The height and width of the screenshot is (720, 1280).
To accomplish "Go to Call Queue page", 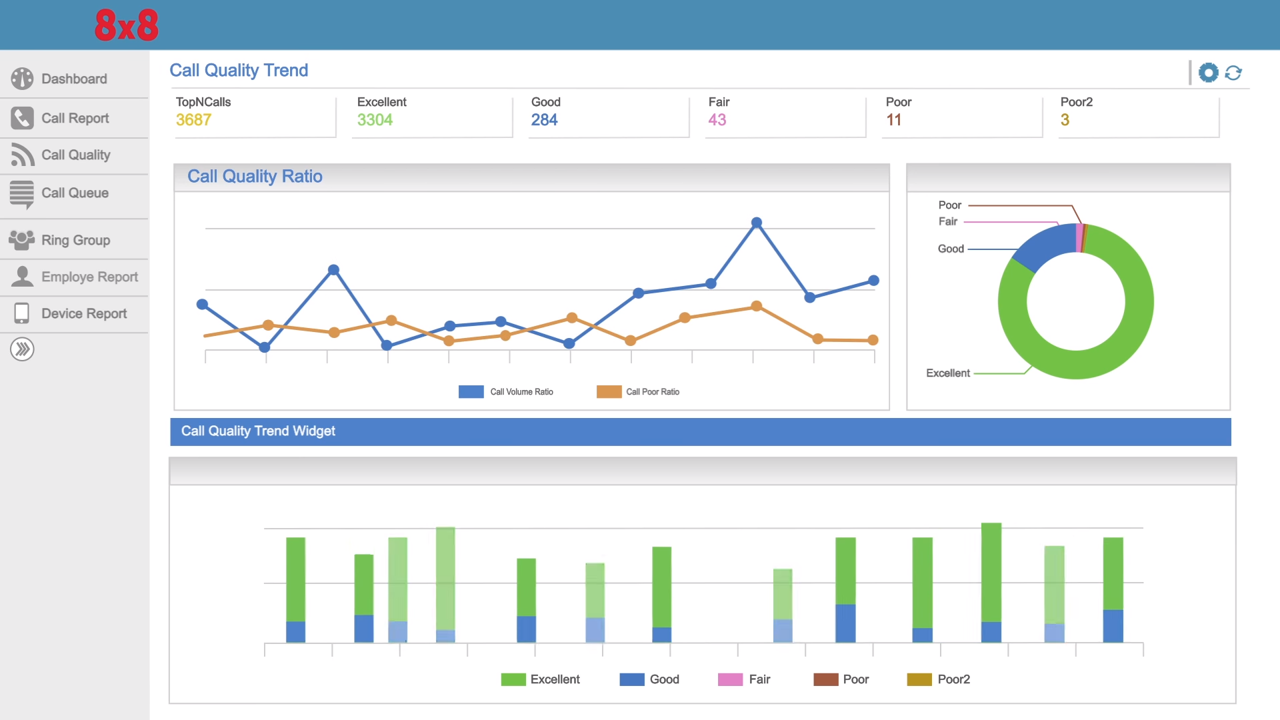I will coord(74,194).
